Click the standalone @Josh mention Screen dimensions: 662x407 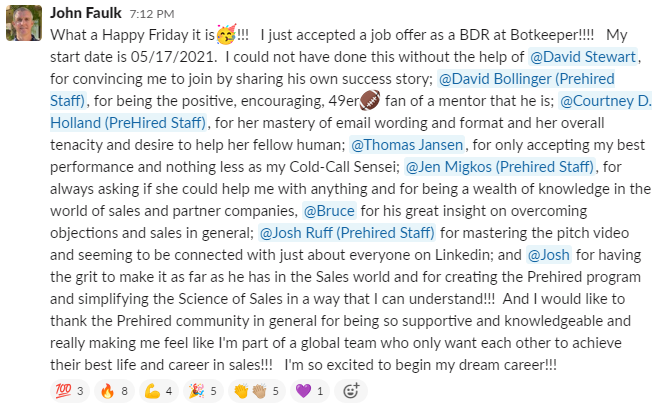548,255
